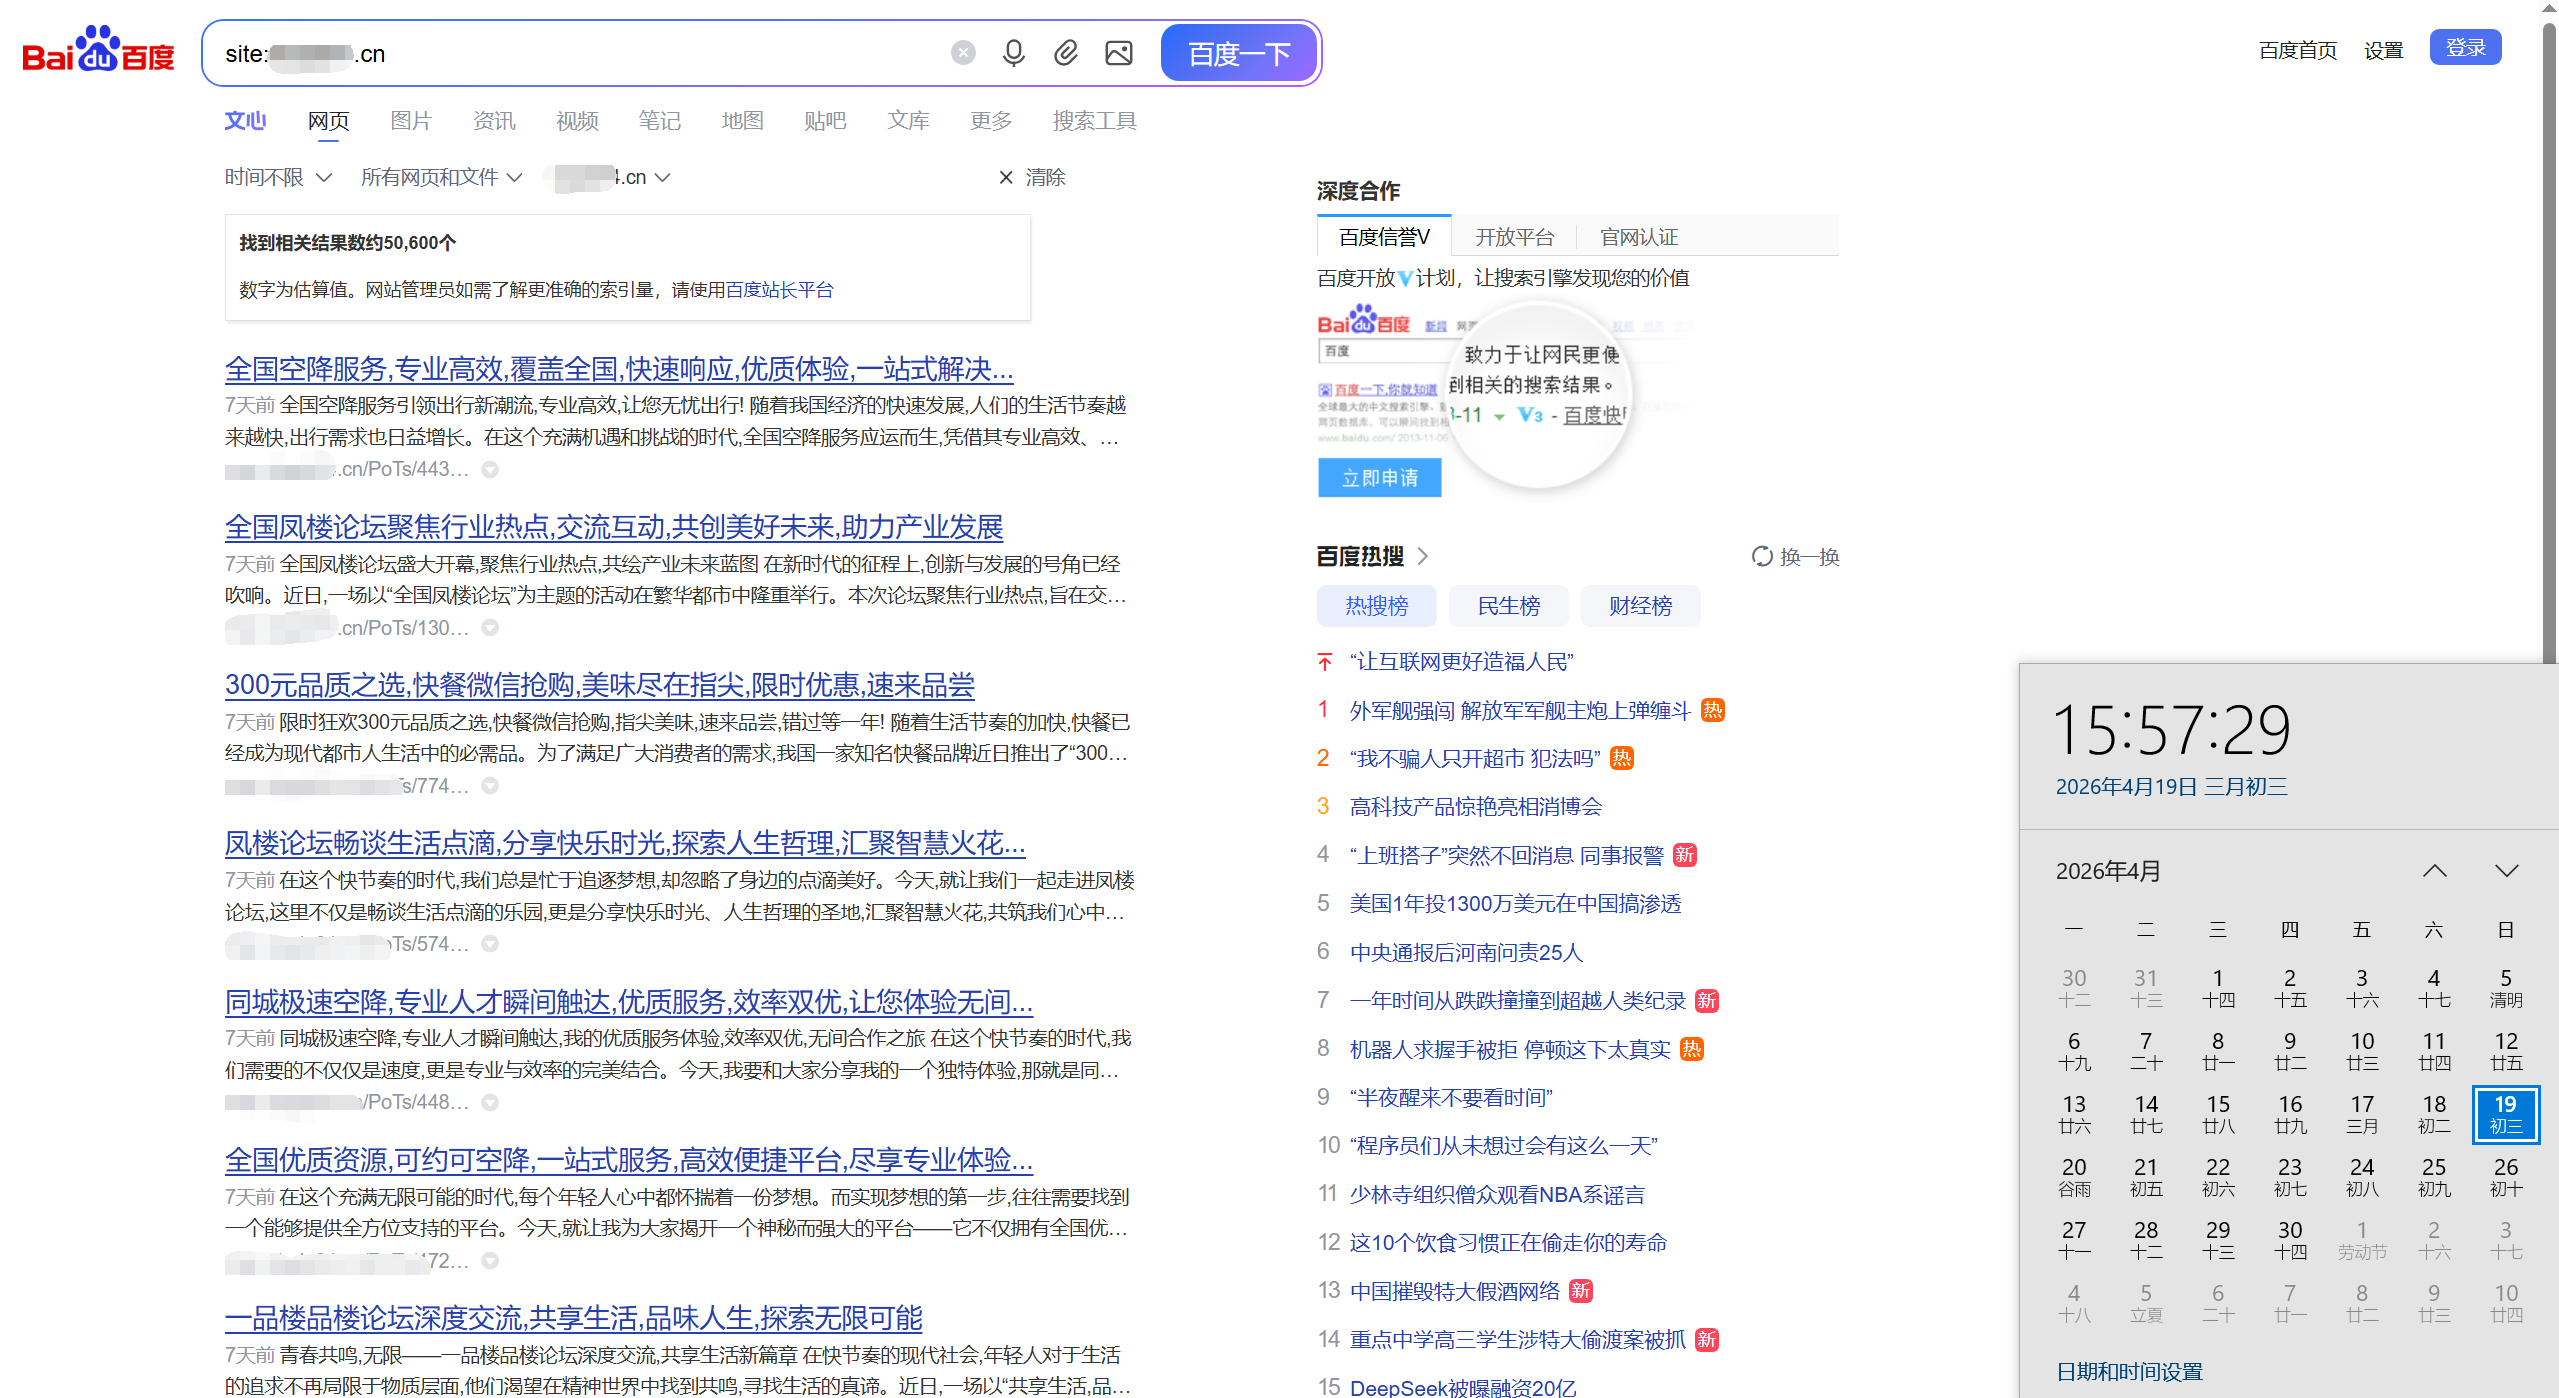Expand the 时间不限 filter dropdown

[278, 177]
